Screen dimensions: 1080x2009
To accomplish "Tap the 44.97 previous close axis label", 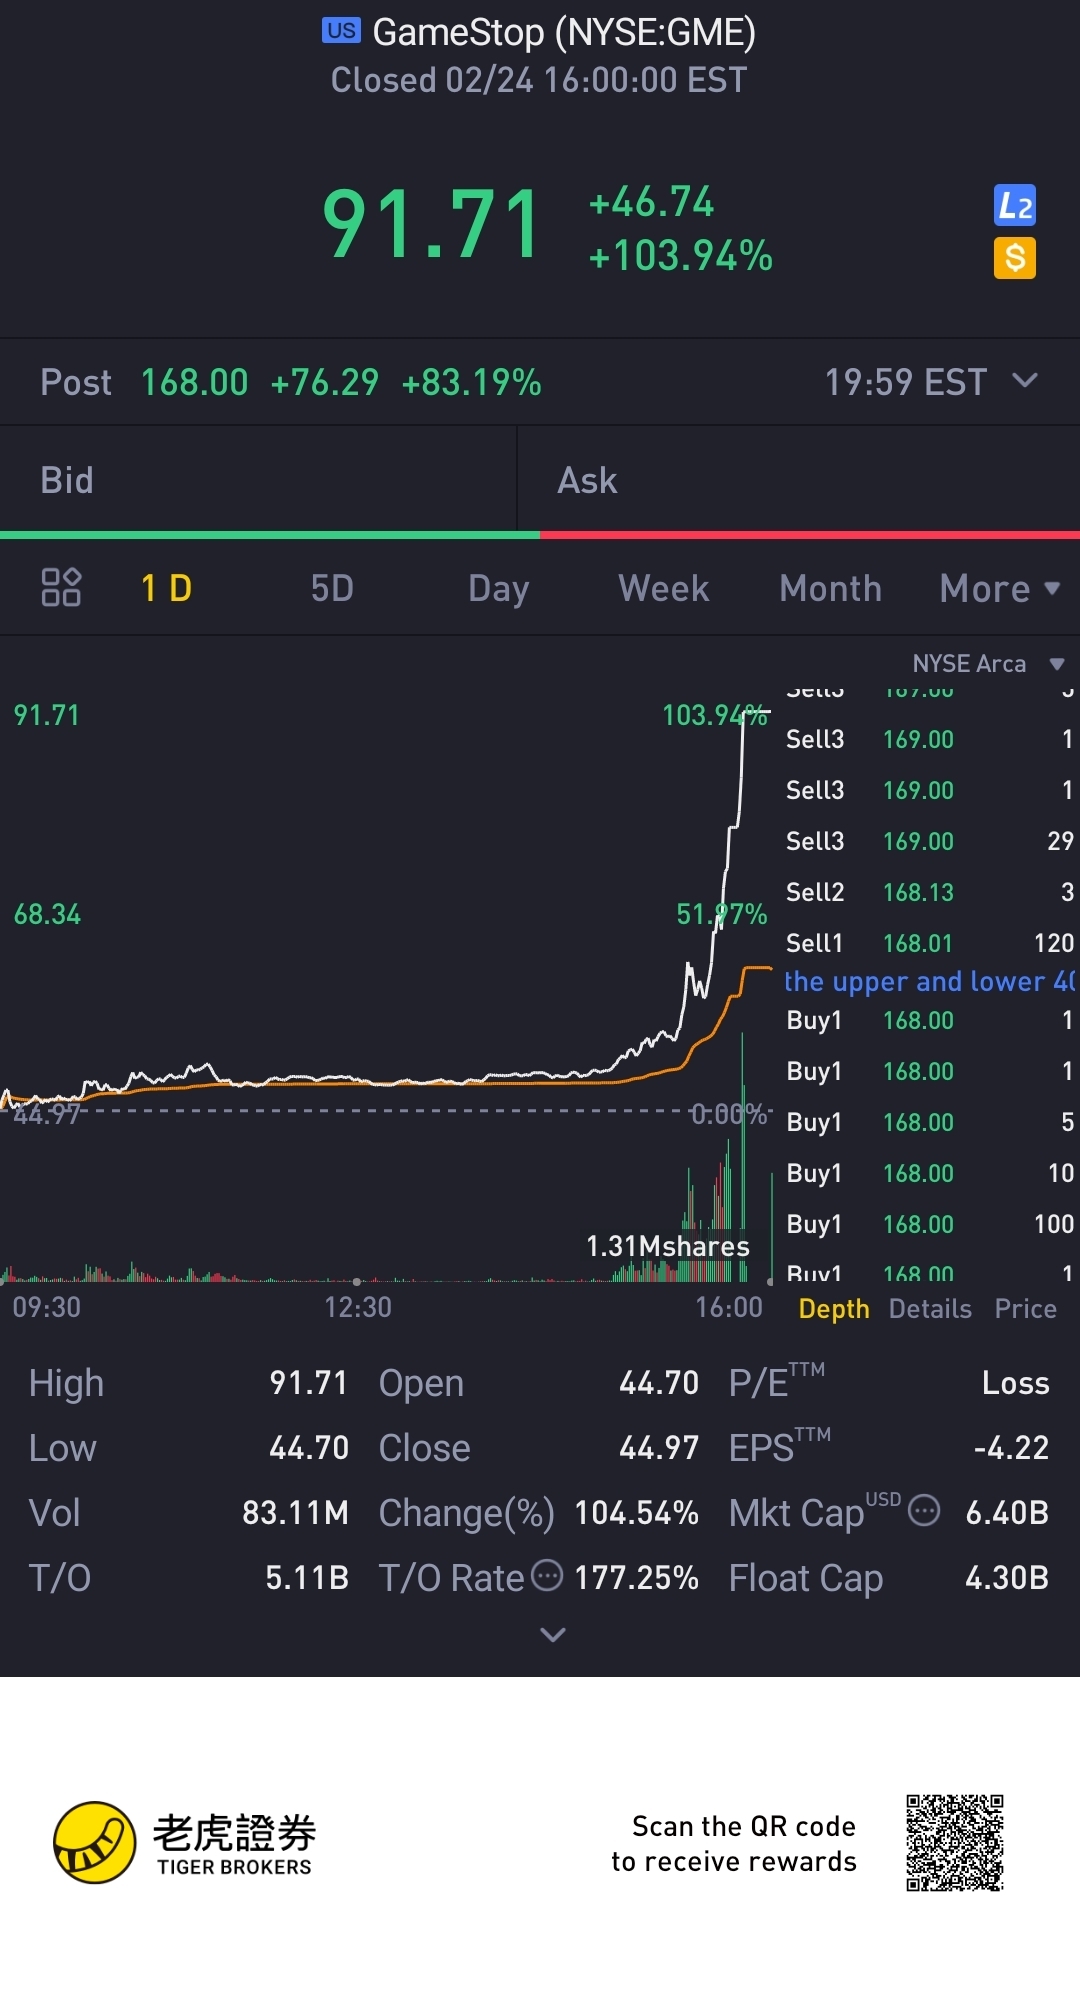I will (46, 1114).
